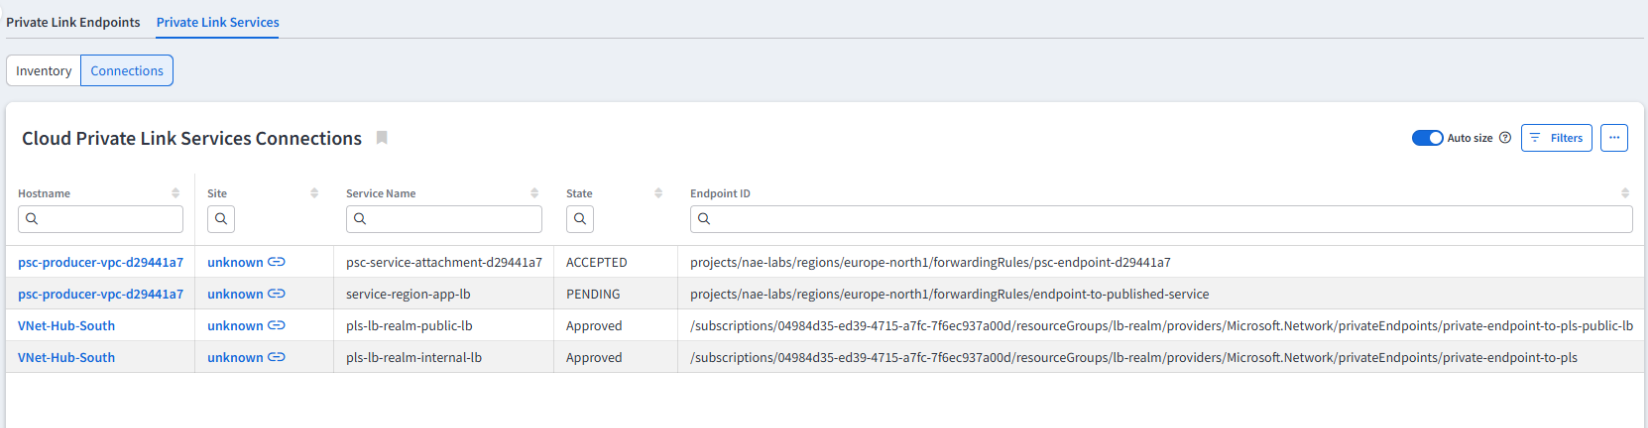Click the bookmark icon beside the table title
1648x428 pixels.
tap(381, 138)
